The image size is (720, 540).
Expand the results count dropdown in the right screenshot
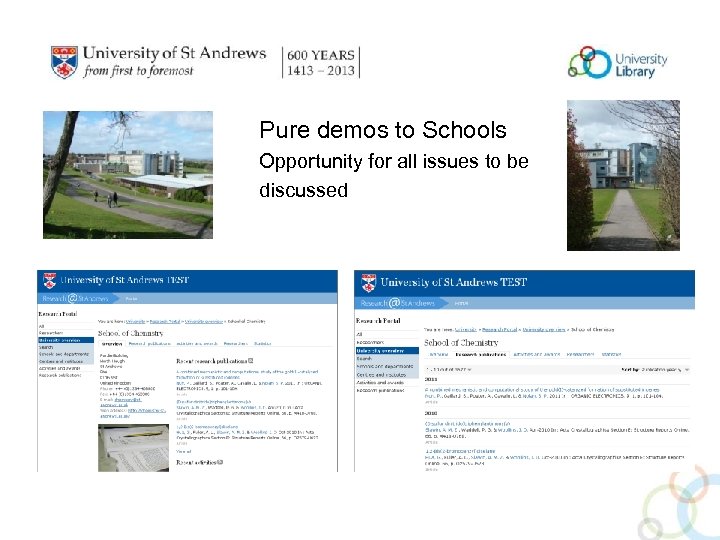[x=448, y=369]
